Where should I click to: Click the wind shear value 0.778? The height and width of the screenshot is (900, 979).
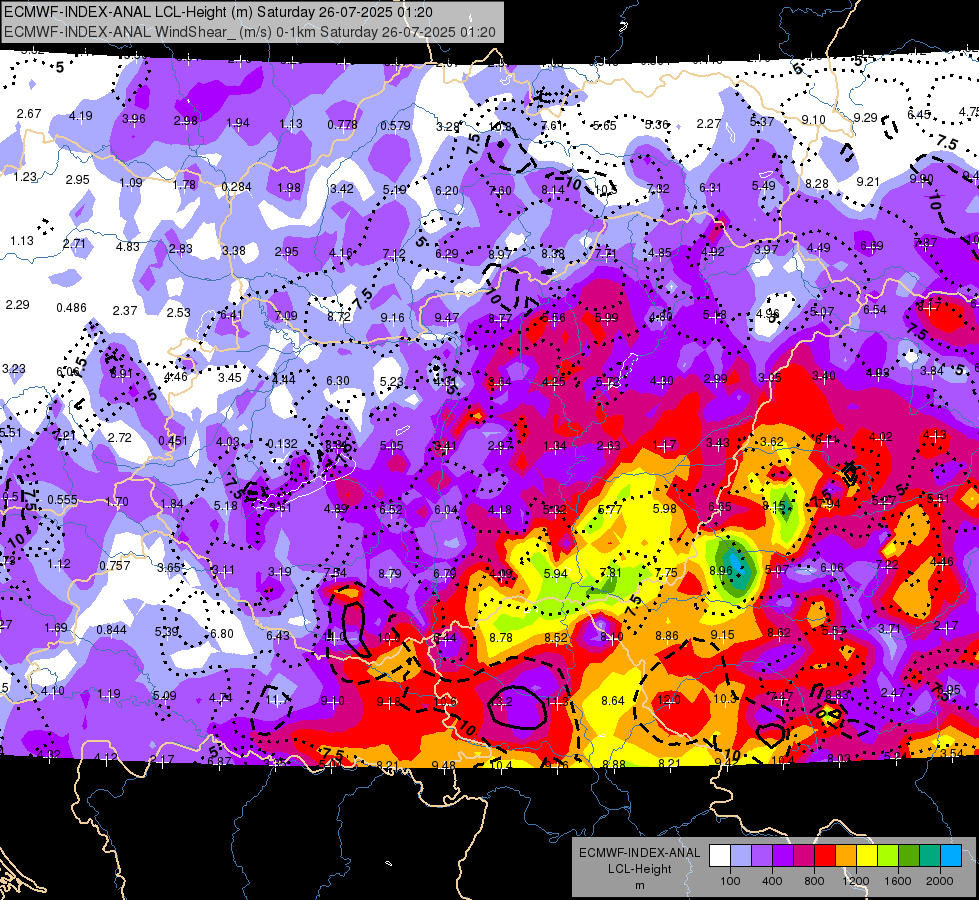coord(342,124)
